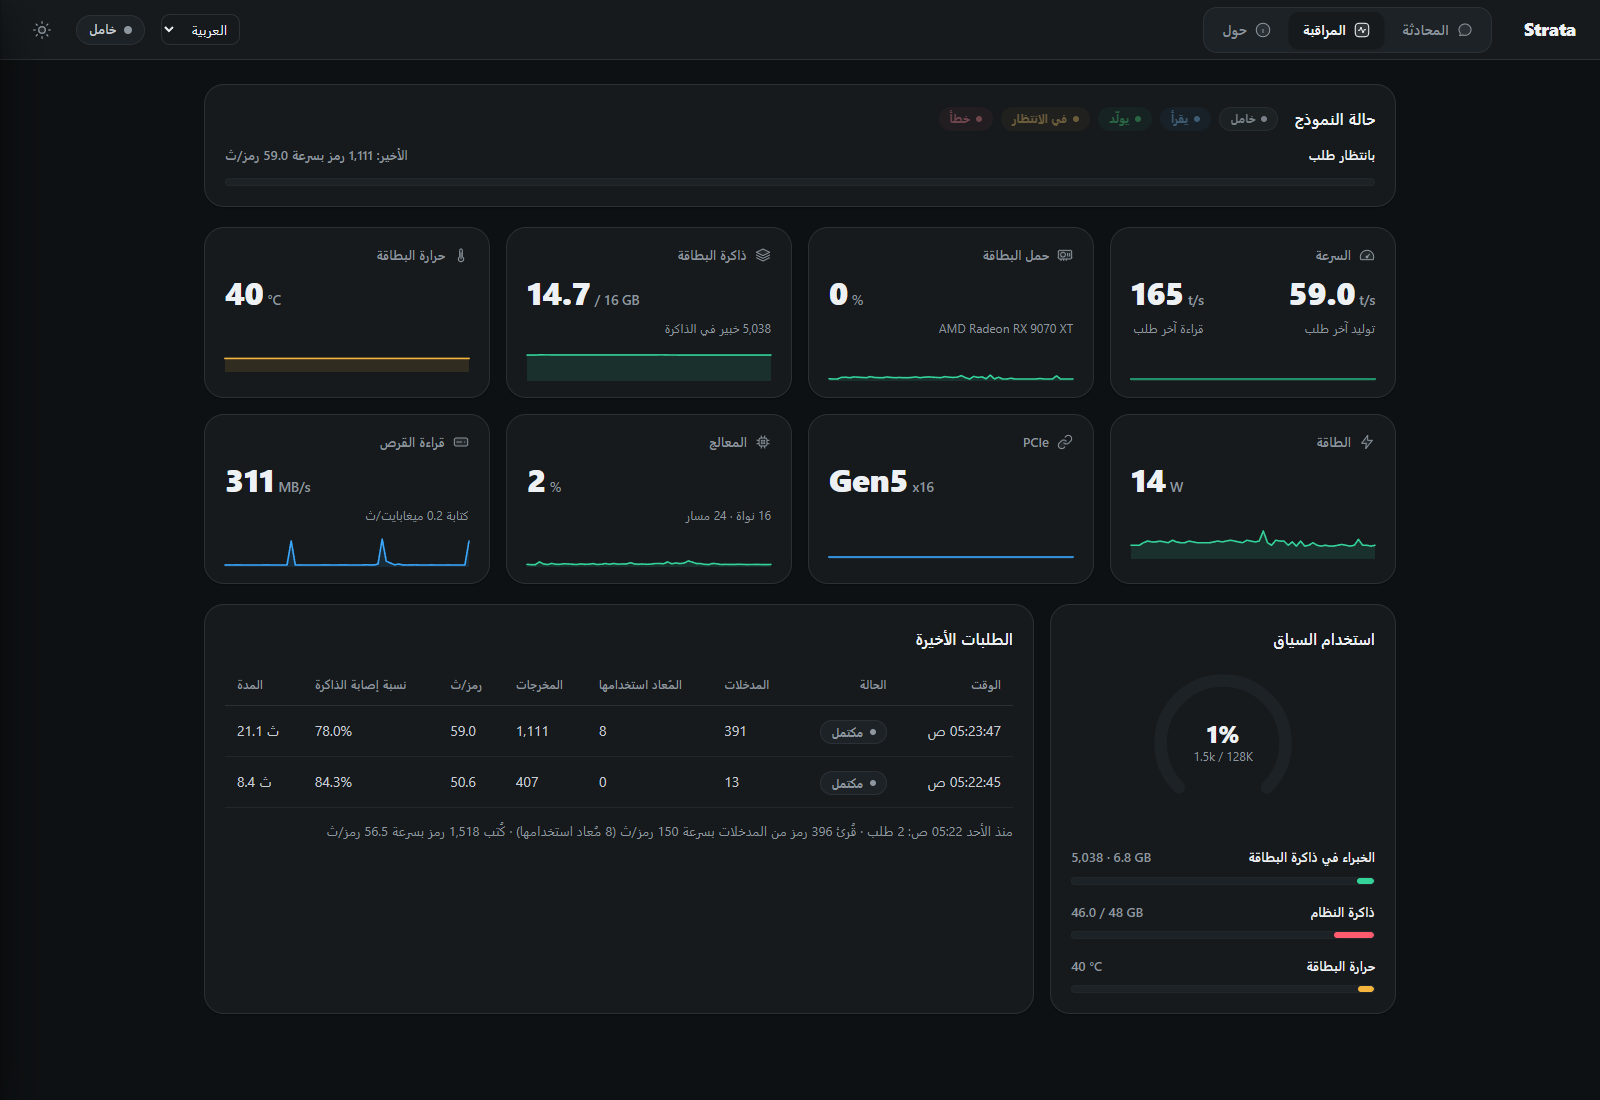The height and width of the screenshot is (1100, 1600).
Task: Click the AMD Radeon RX 9070 XT label
Action: point(1006,329)
